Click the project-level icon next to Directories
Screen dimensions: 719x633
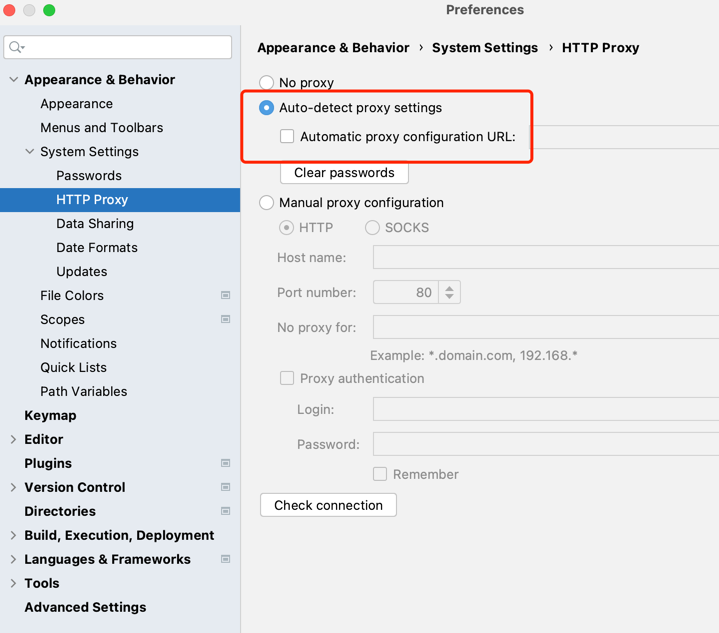click(225, 511)
